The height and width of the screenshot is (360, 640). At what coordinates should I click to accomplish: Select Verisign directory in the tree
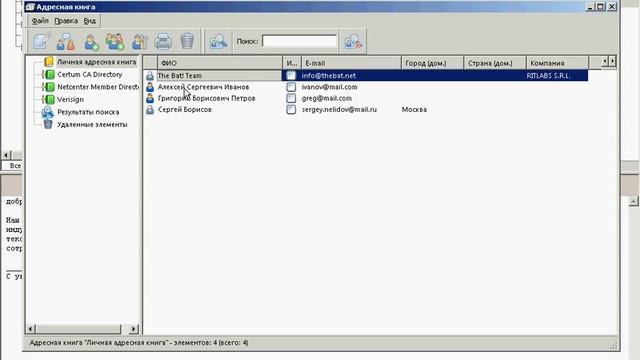pyautogui.click(x=70, y=99)
